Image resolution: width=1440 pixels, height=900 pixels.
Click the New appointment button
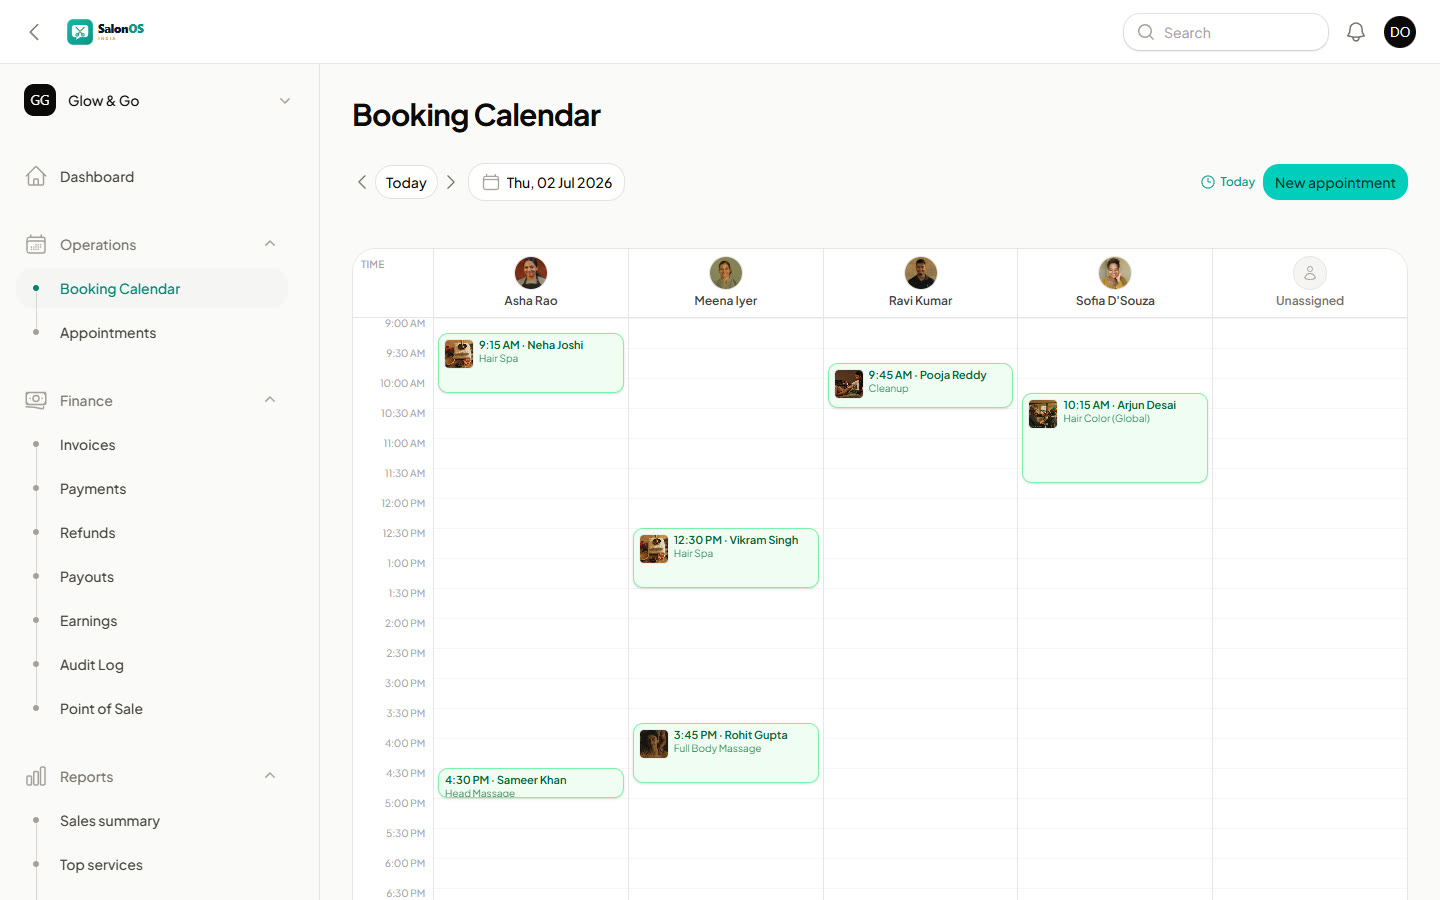[1335, 182]
